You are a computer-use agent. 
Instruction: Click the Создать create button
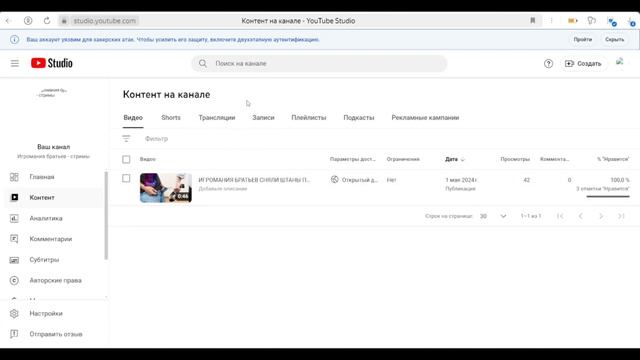(x=583, y=64)
